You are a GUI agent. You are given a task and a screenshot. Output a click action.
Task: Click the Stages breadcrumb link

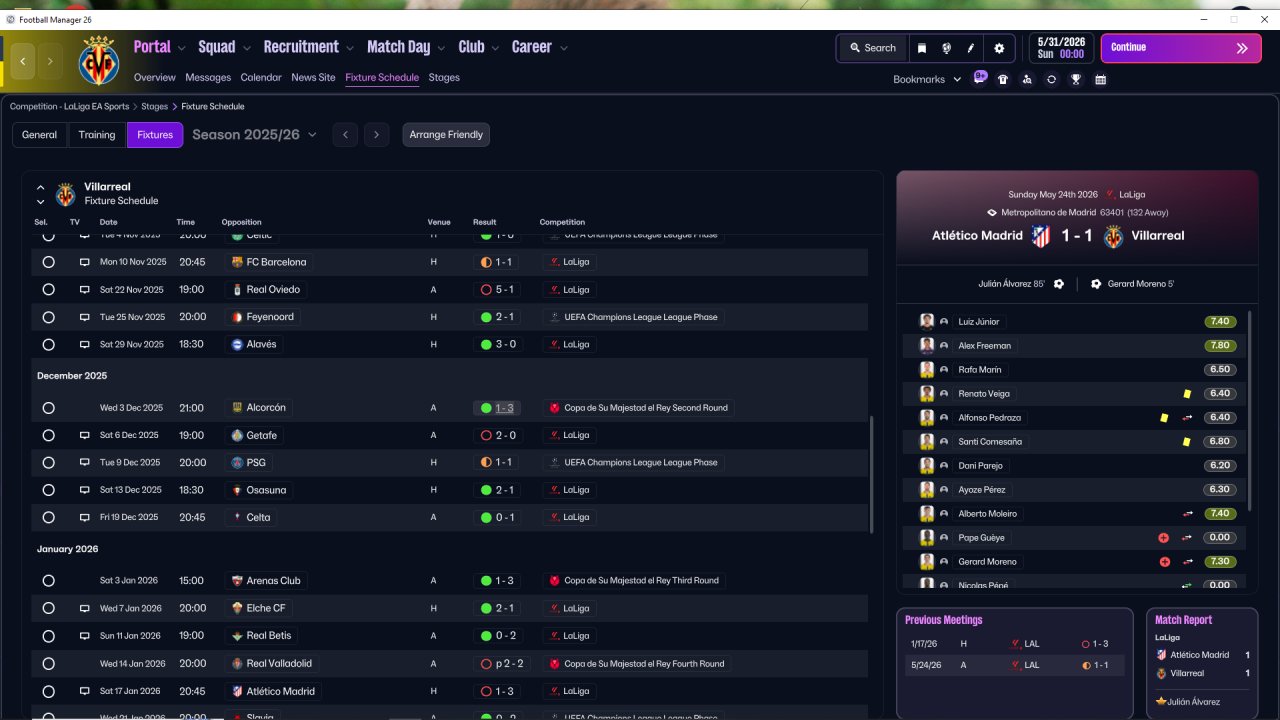coord(154,106)
